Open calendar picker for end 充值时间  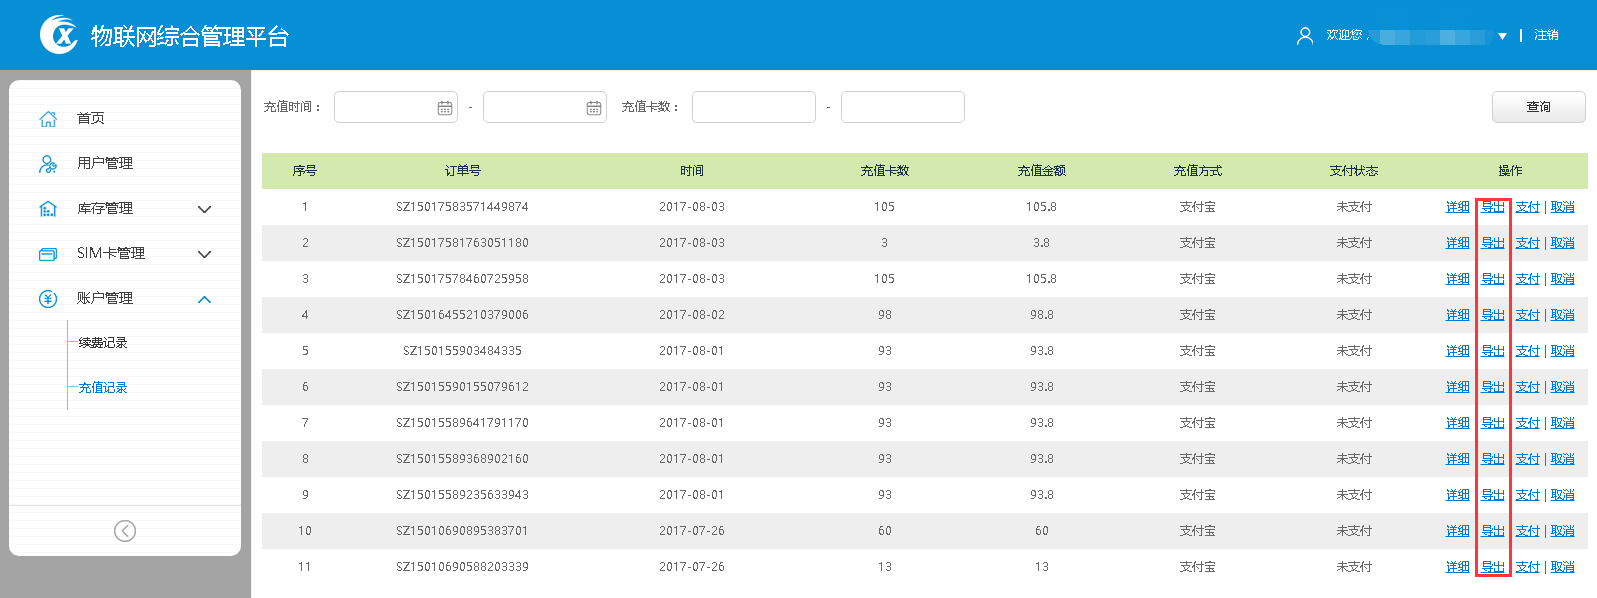coord(594,108)
